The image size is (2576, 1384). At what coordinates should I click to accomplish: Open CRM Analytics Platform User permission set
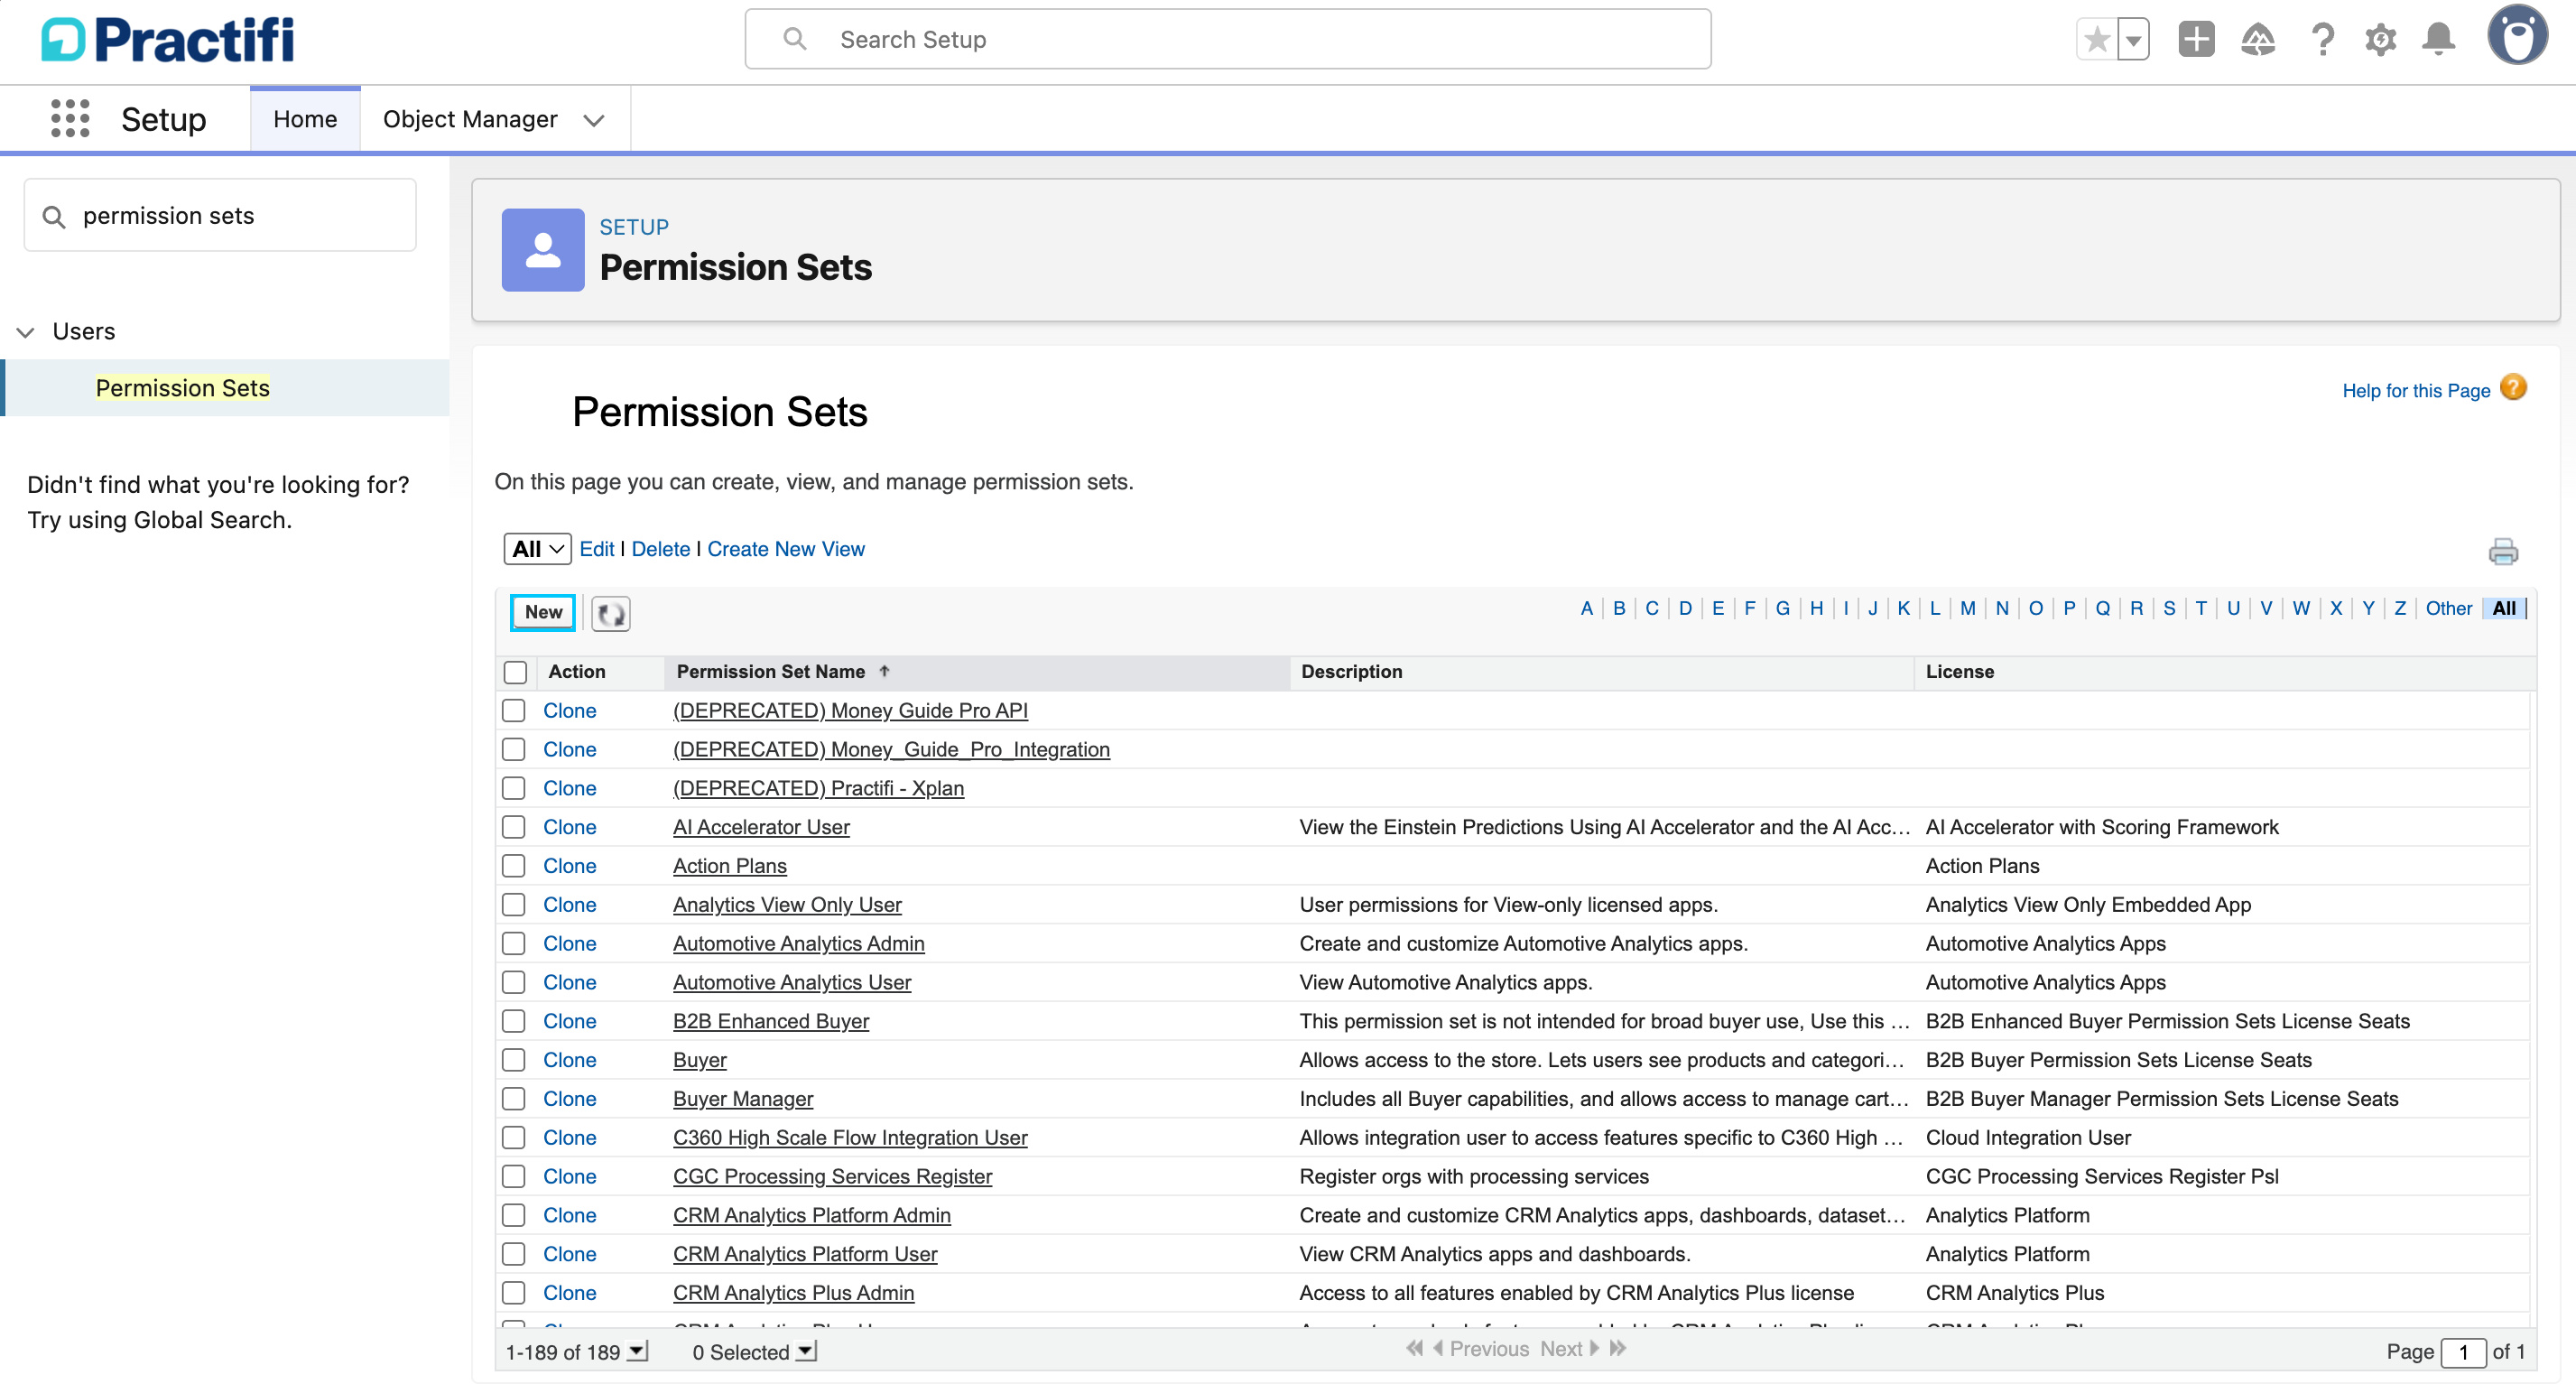[805, 1254]
